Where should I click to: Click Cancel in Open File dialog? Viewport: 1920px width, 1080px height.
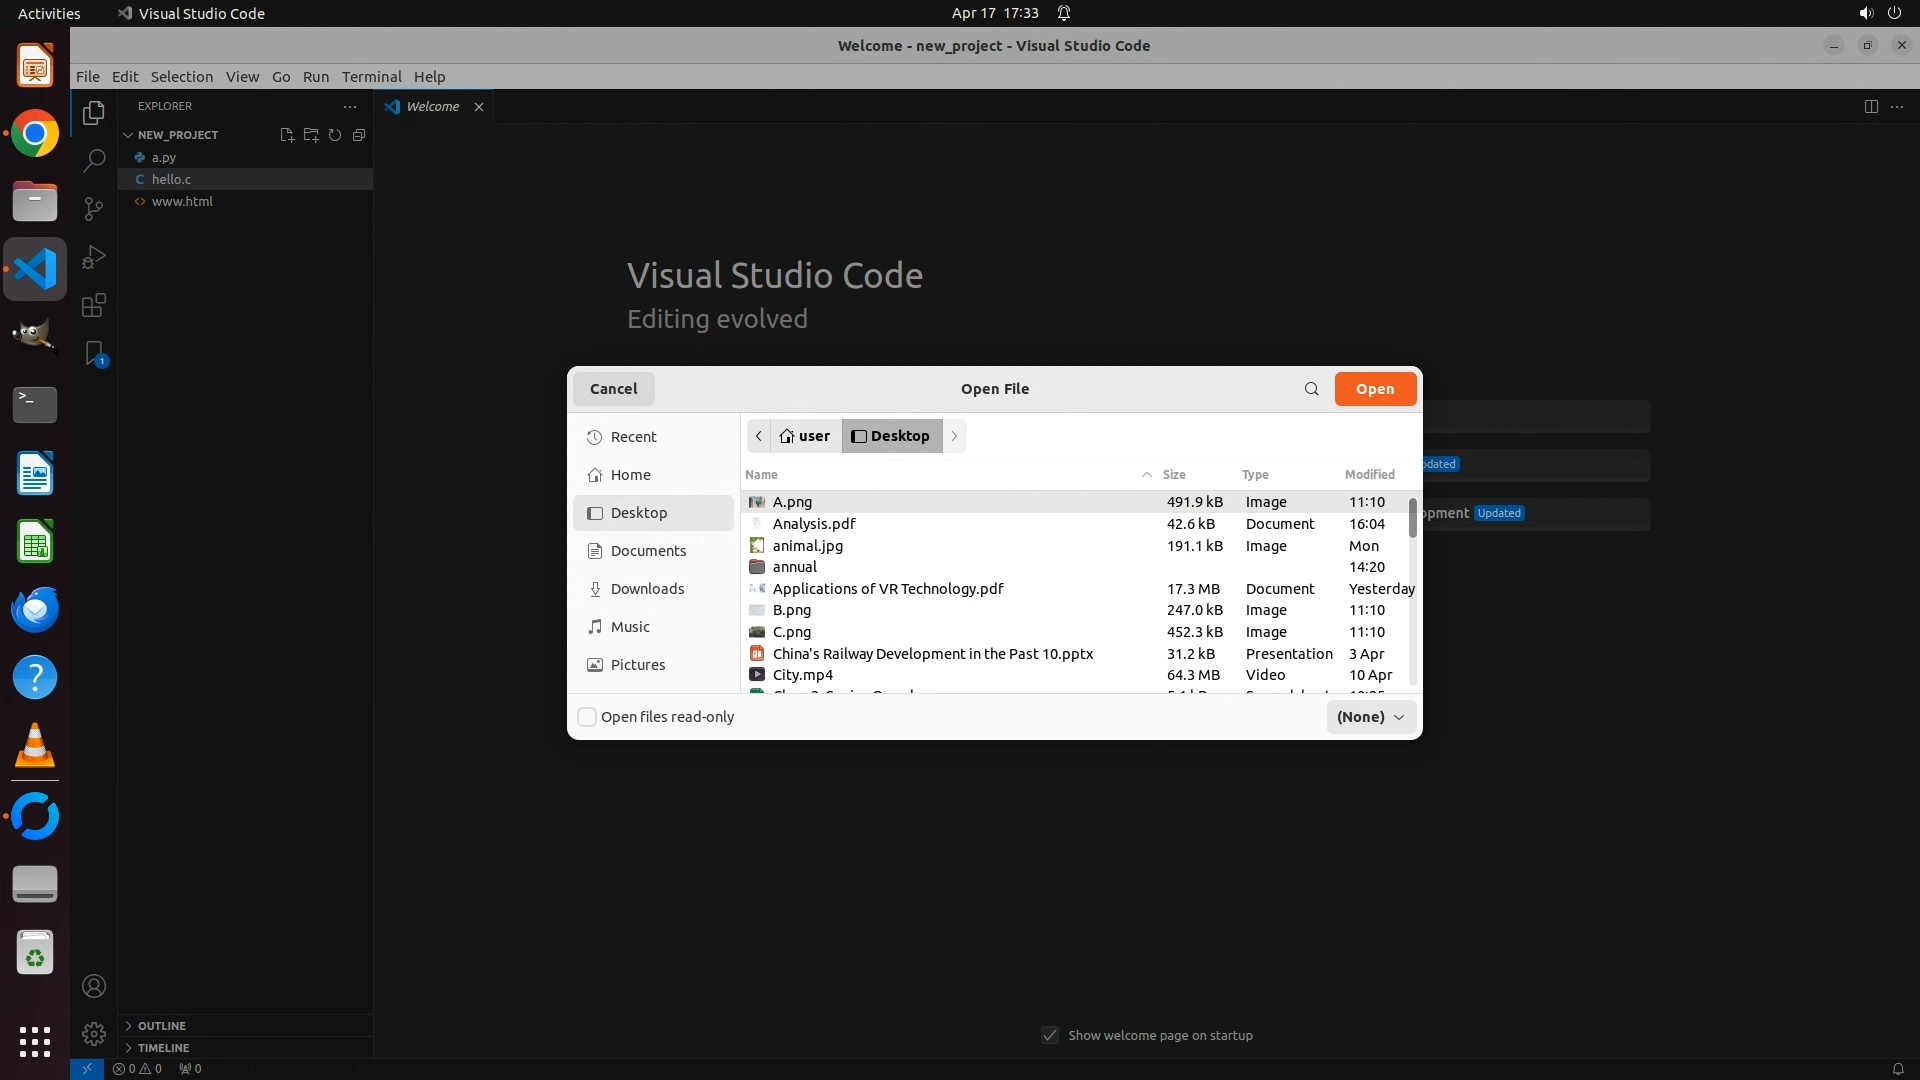(613, 389)
